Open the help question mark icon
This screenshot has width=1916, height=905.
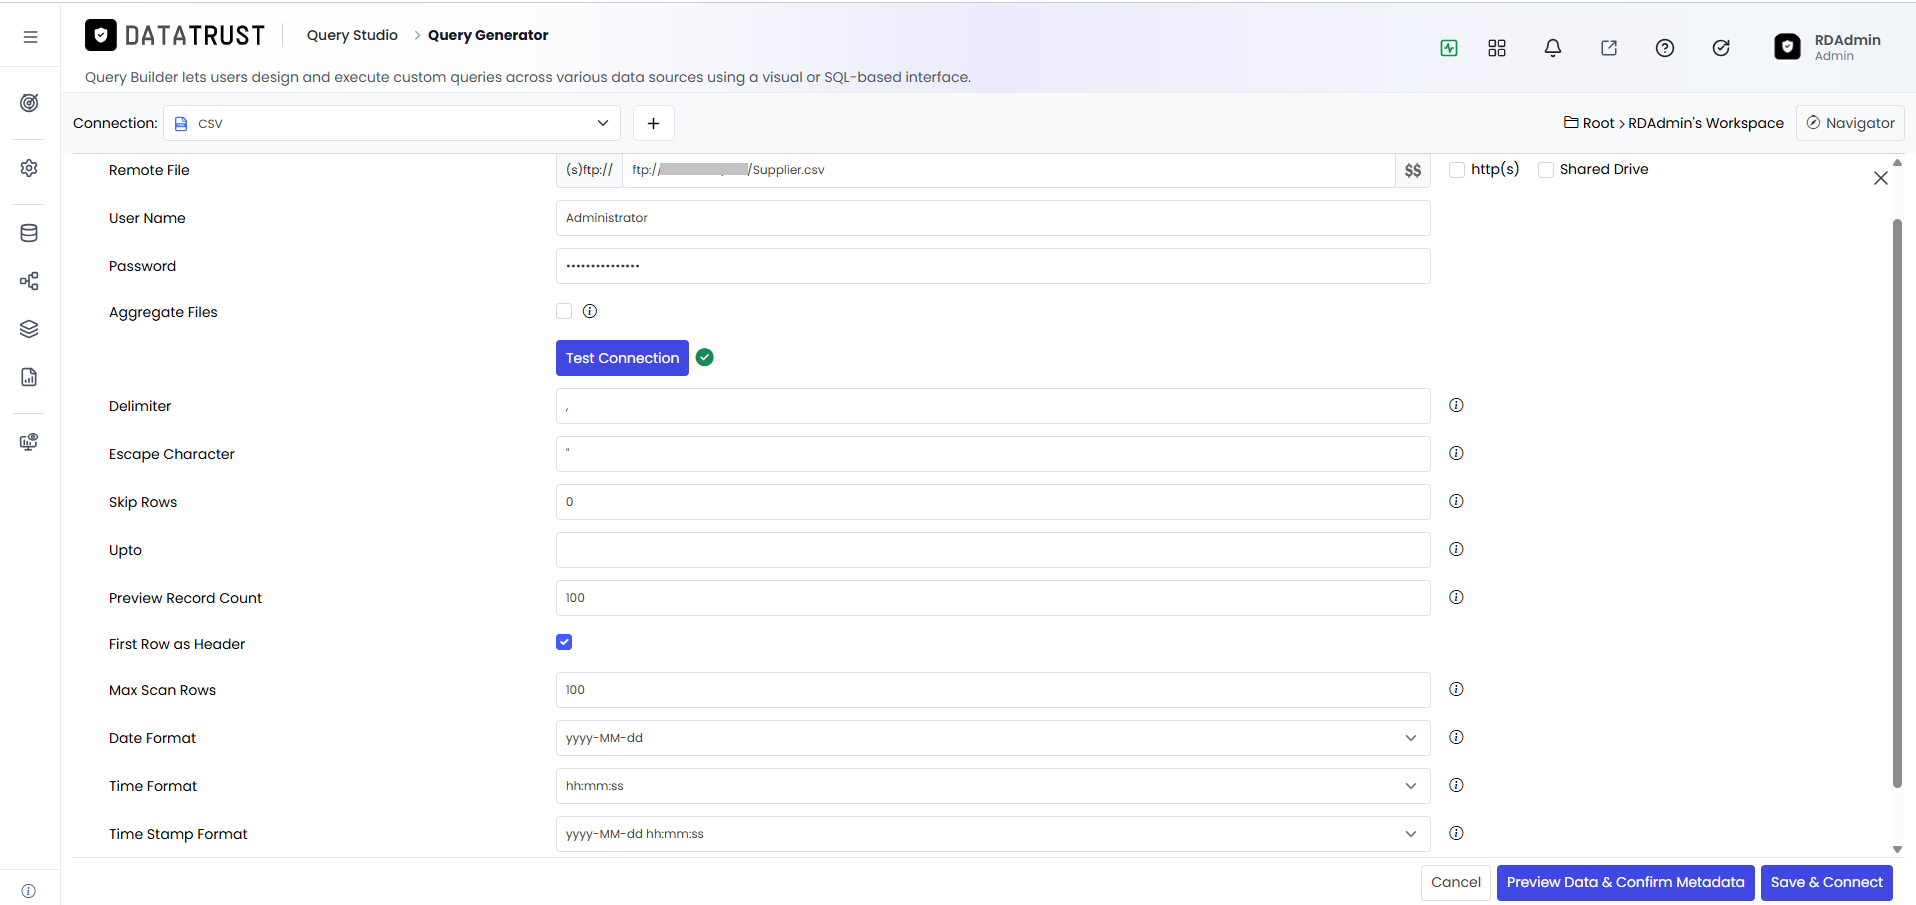point(1664,48)
